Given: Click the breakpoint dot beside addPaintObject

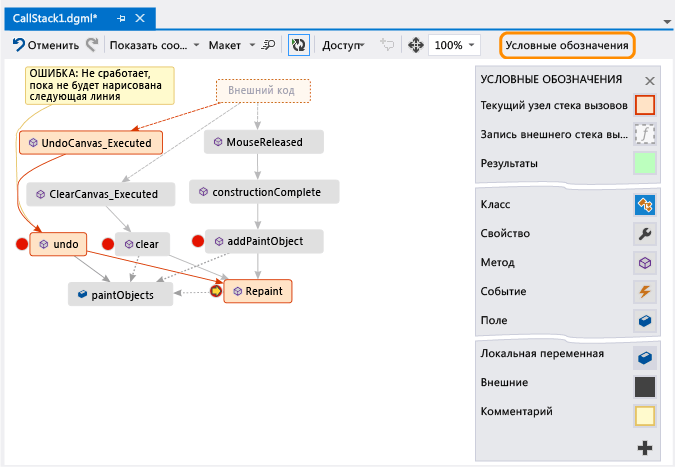Looking at the screenshot, I should (198, 241).
